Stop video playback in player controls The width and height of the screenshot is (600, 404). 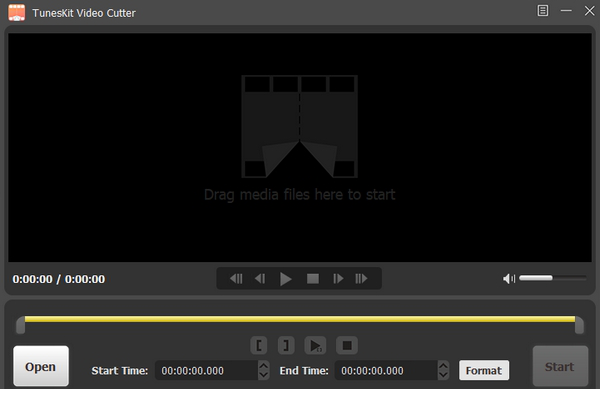click(x=313, y=279)
